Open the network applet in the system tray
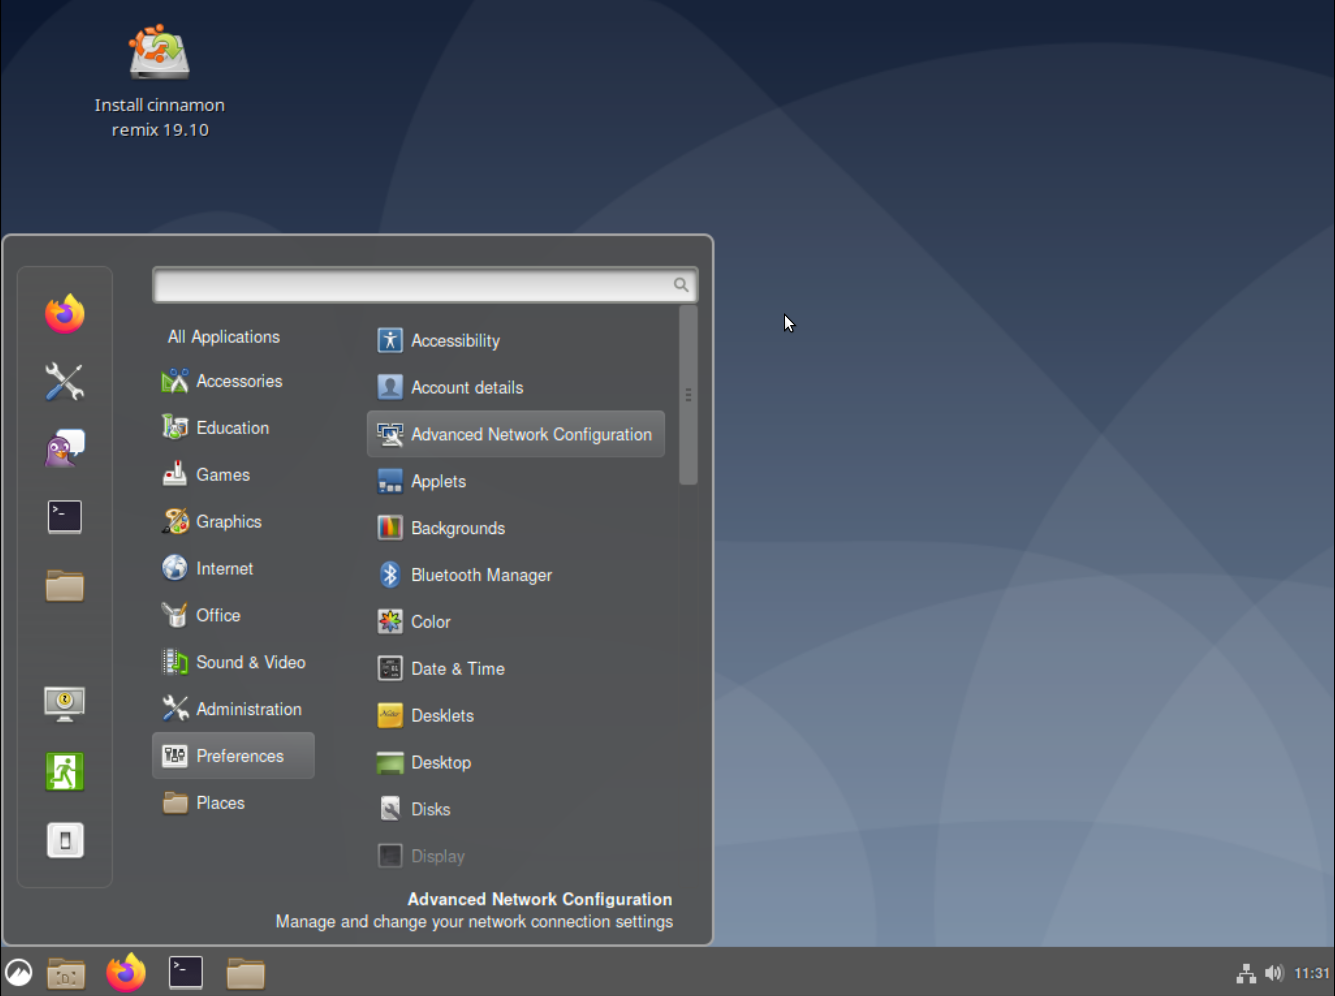Viewport: 1335px width, 996px height. pyautogui.click(x=1246, y=973)
